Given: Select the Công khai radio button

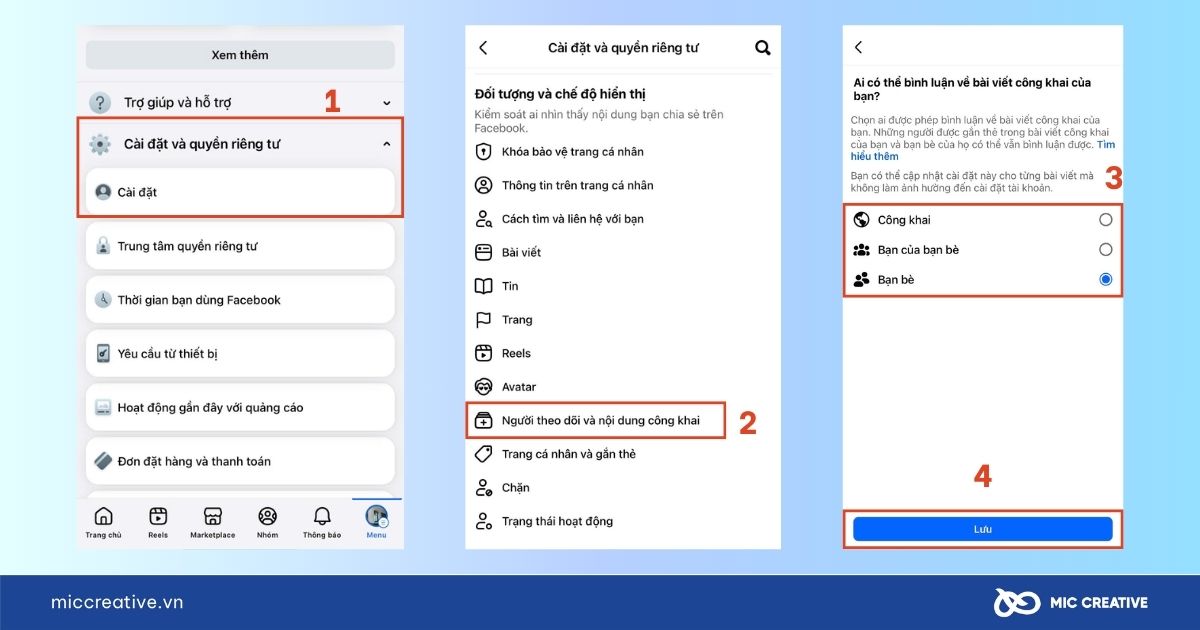Looking at the screenshot, I should (1105, 220).
